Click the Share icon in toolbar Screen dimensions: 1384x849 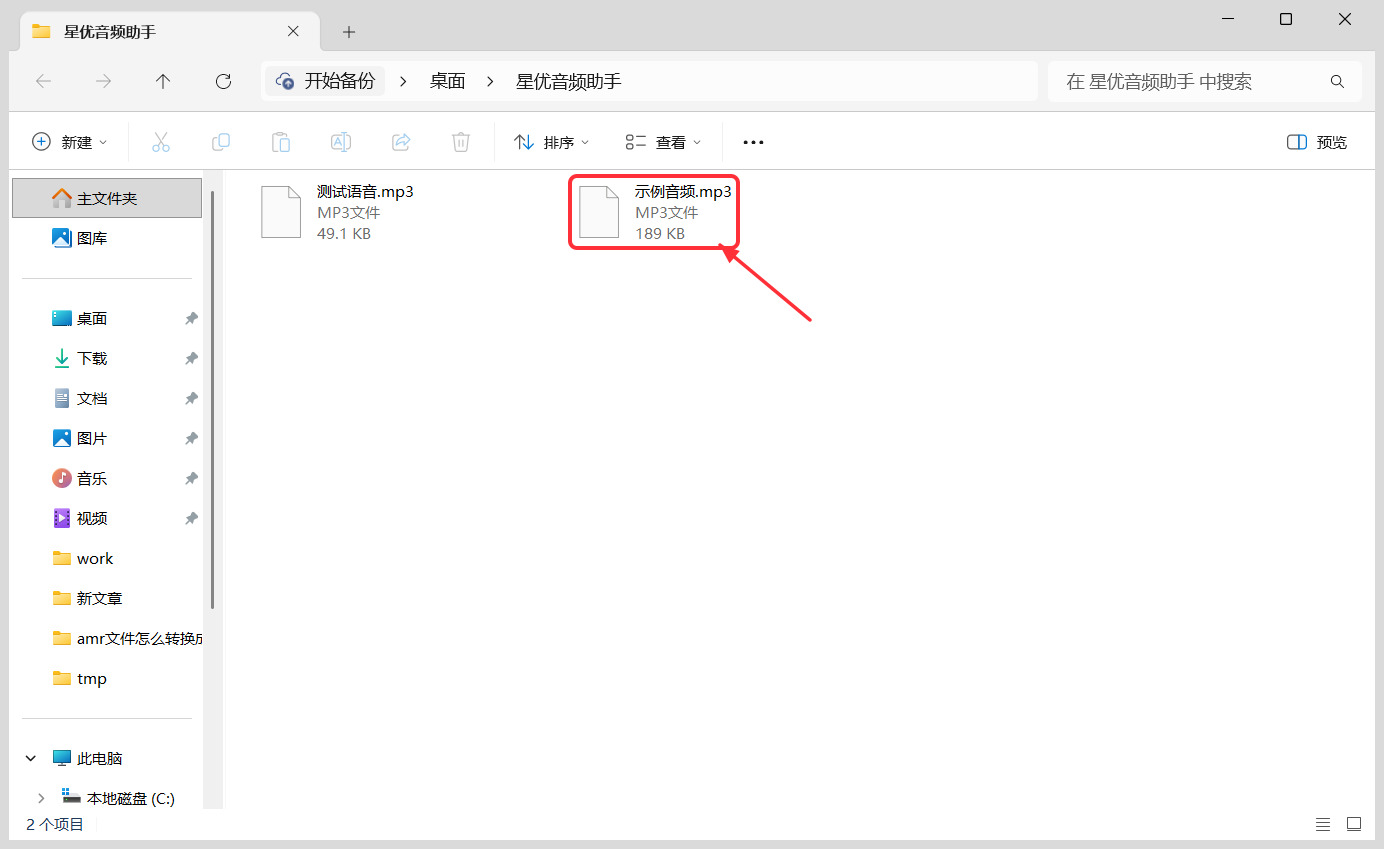401,142
